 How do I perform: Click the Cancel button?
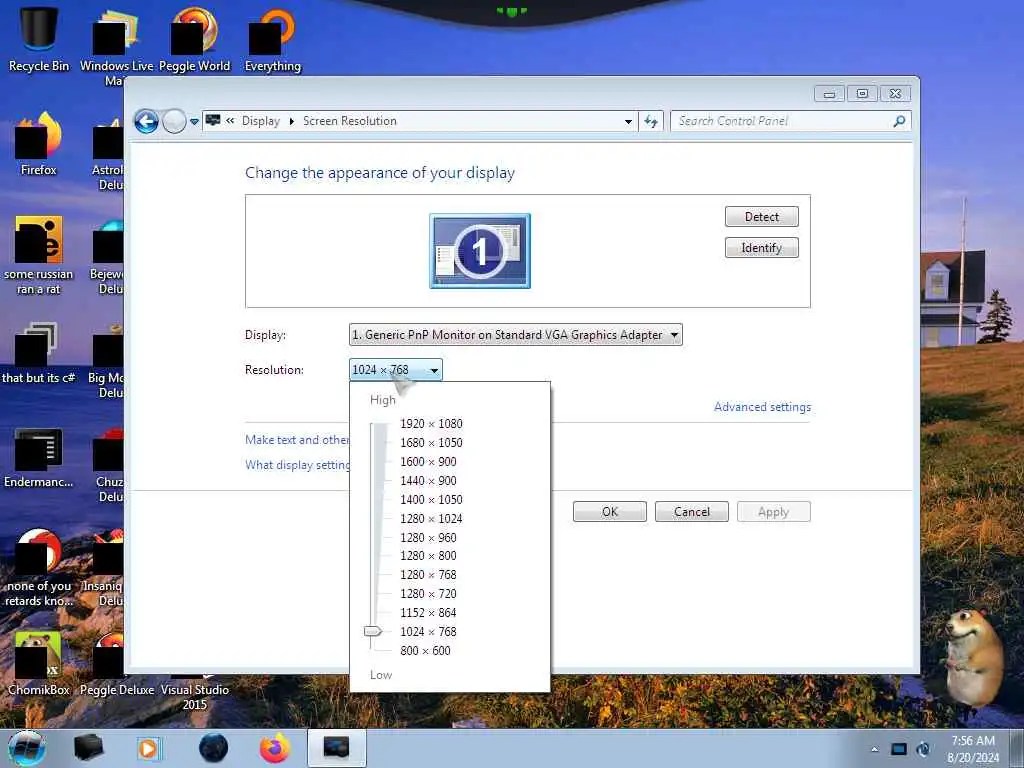tap(692, 511)
